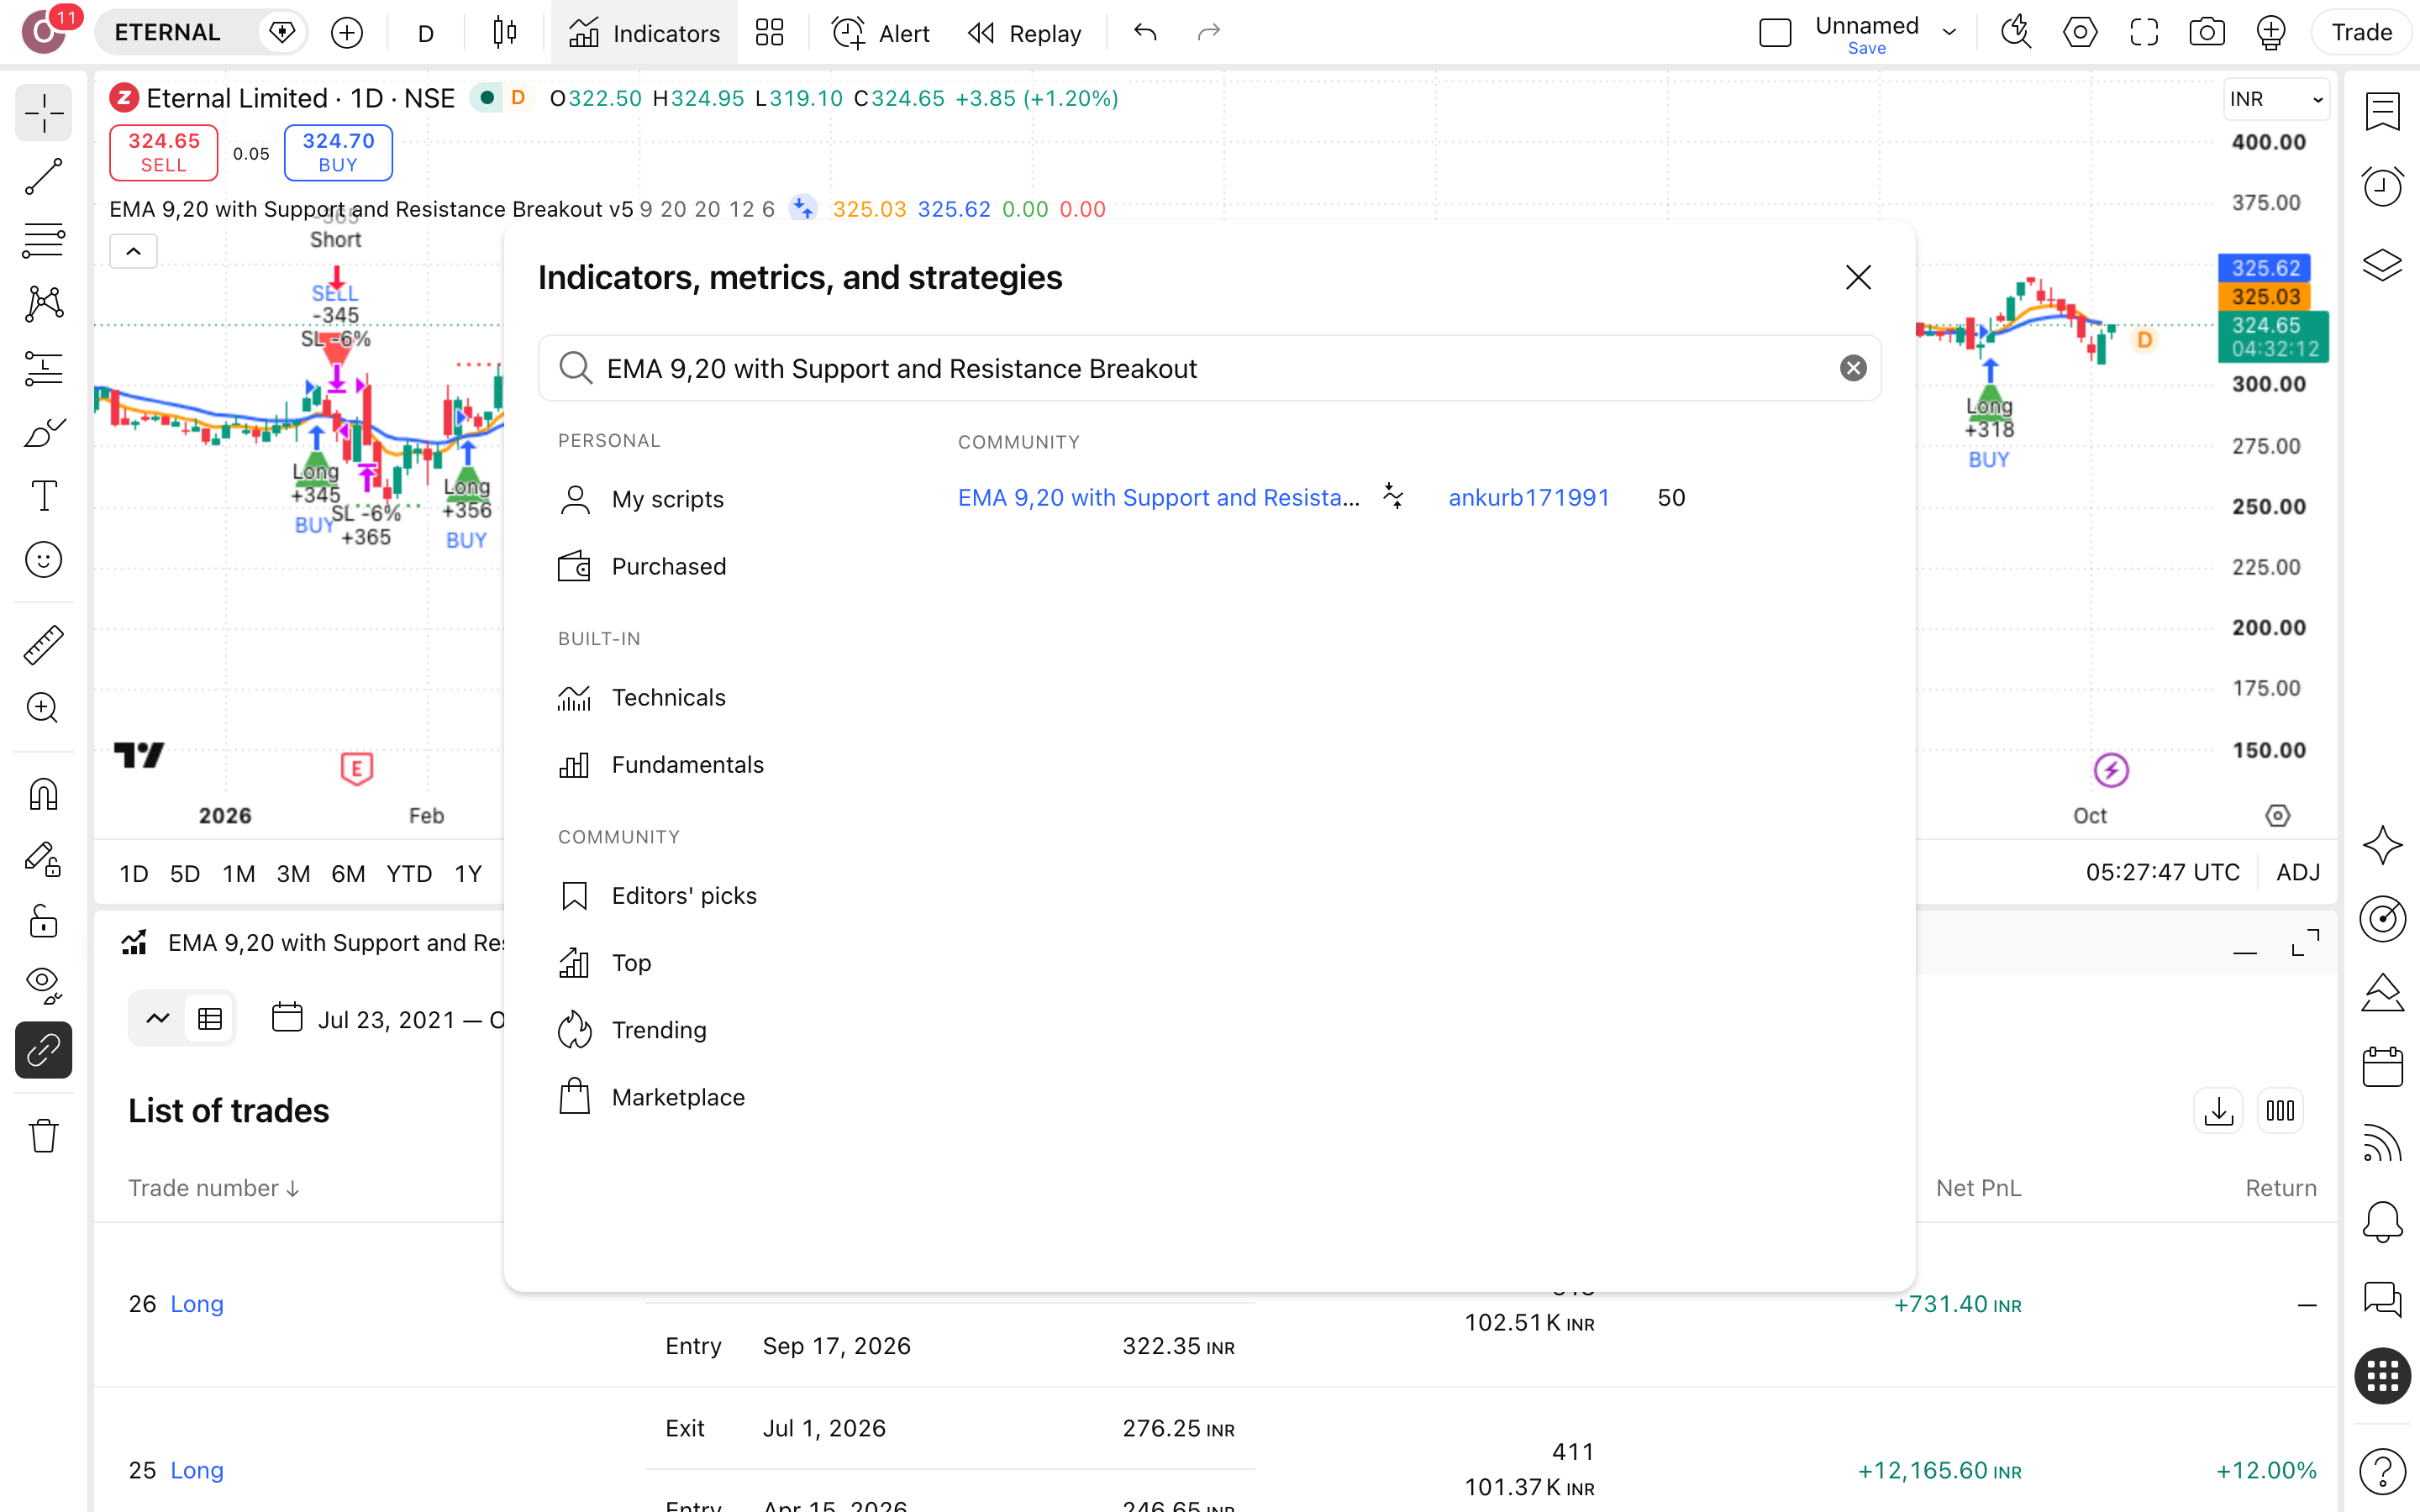Click into the indicator search input
Image resolution: width=2420 pixels, height=1512 pixels.
pos(1210,368)
